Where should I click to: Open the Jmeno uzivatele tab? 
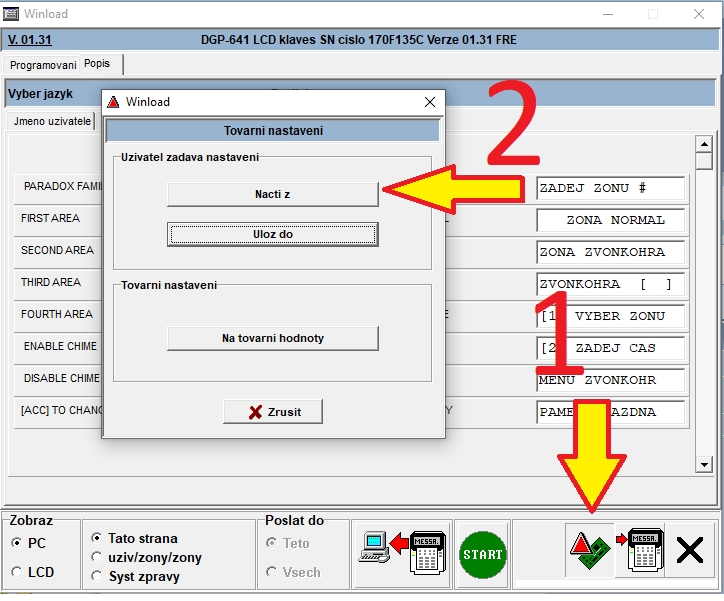pos(51,121)
